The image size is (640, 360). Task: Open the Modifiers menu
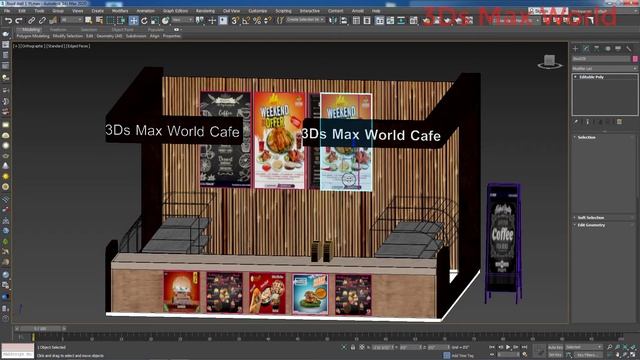click(120, 11)
